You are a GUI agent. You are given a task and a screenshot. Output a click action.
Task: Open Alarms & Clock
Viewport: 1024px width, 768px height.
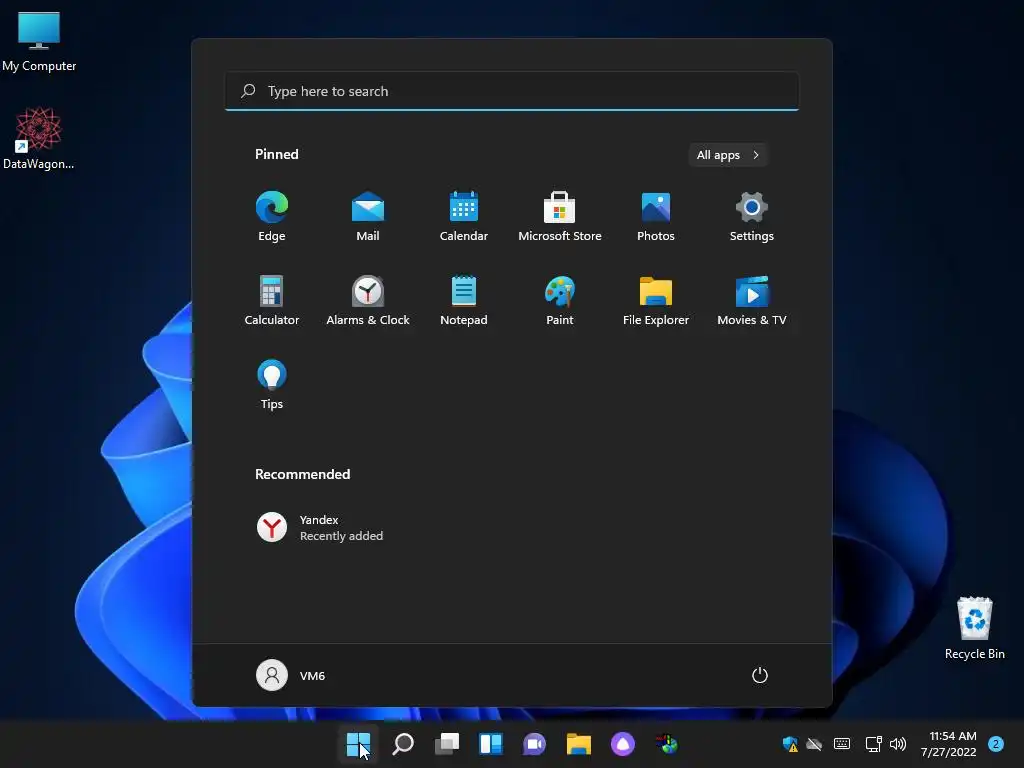[x=368, y=300]
